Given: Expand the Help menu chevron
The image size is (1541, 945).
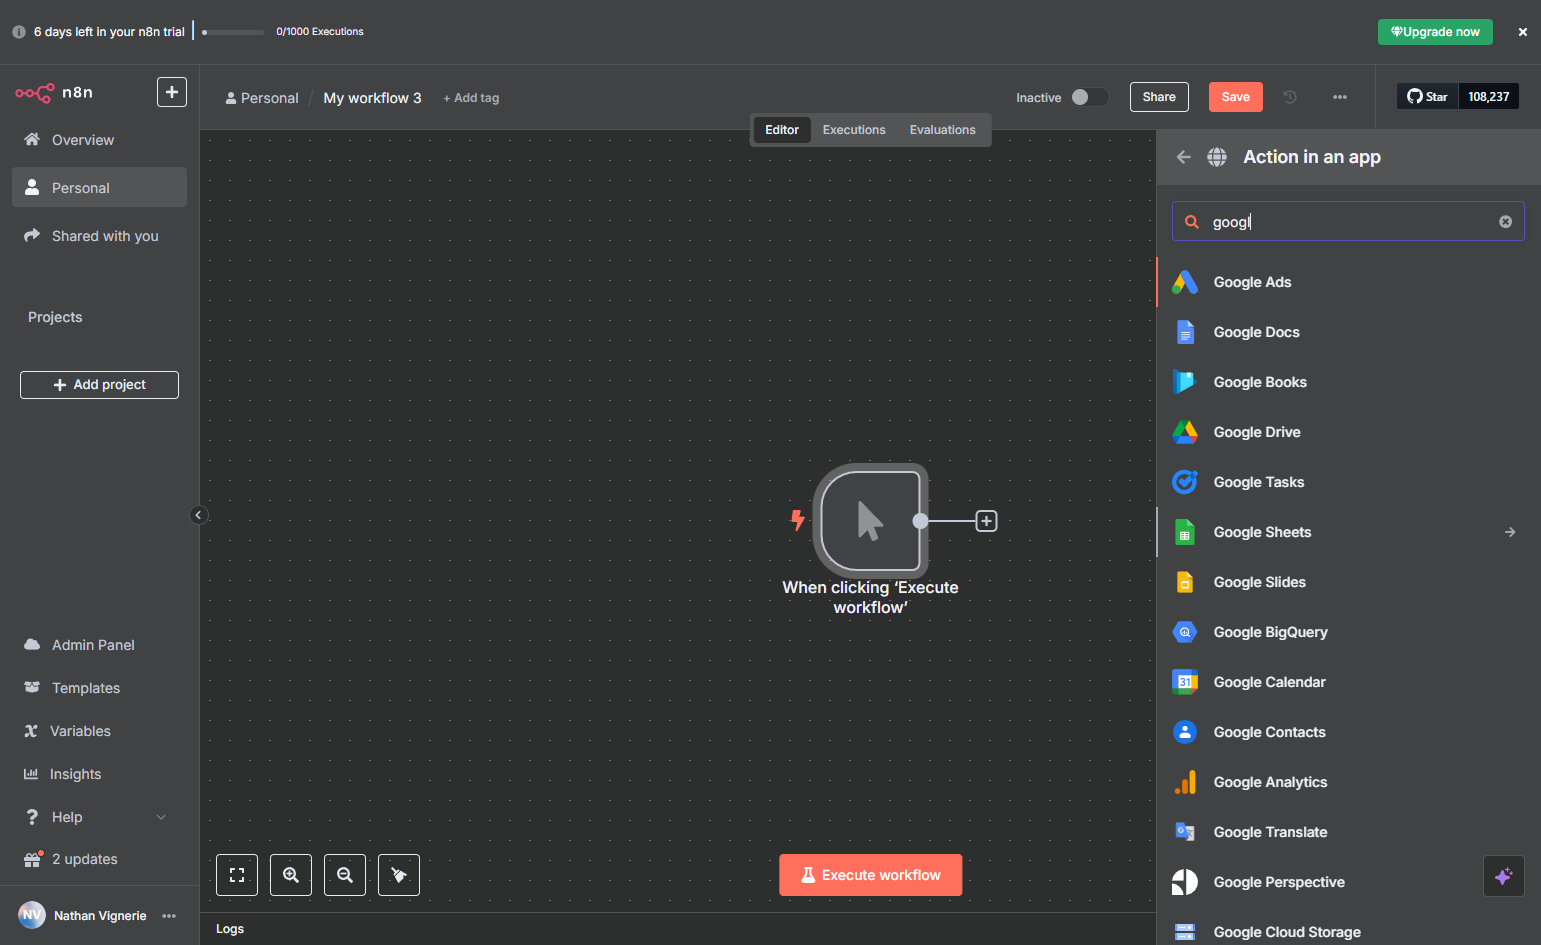Looking at the screenshot, I should 161,817.
